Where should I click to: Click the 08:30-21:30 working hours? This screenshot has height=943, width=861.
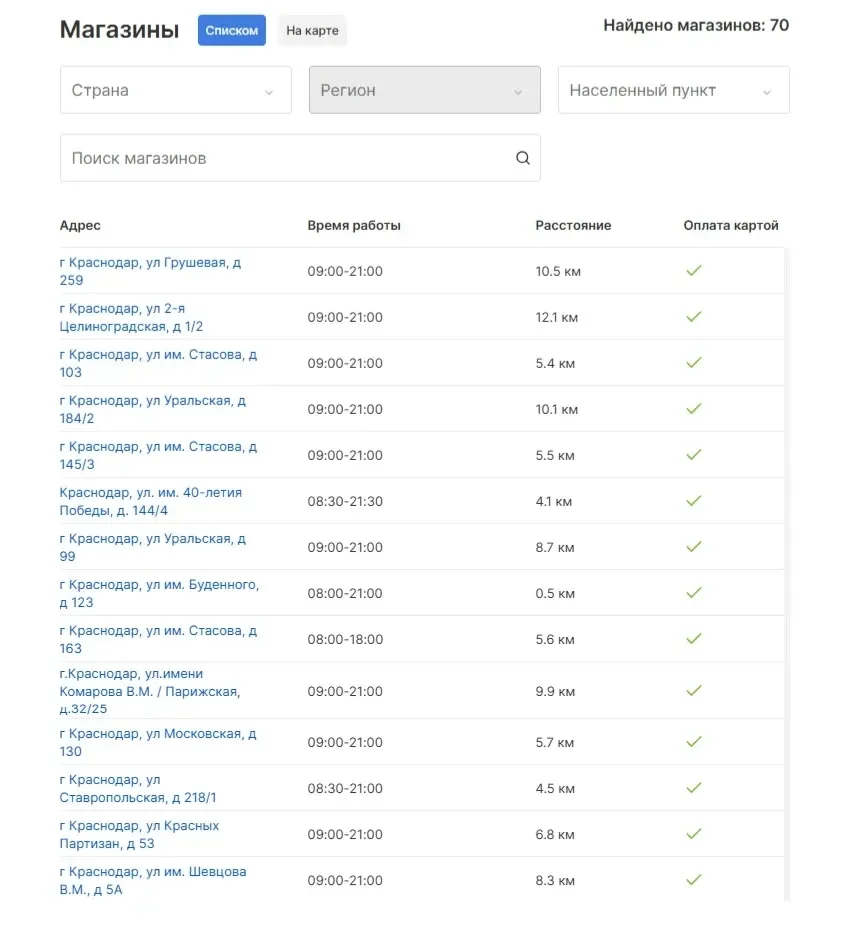click(345, 502)
